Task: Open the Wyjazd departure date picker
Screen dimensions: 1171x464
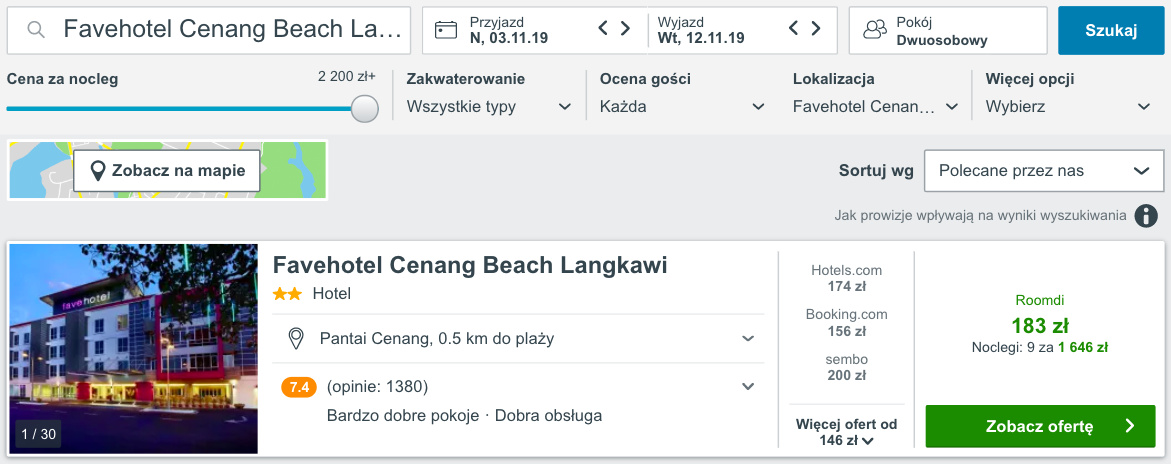Action: pyautogui.click(x=701, y=30)
